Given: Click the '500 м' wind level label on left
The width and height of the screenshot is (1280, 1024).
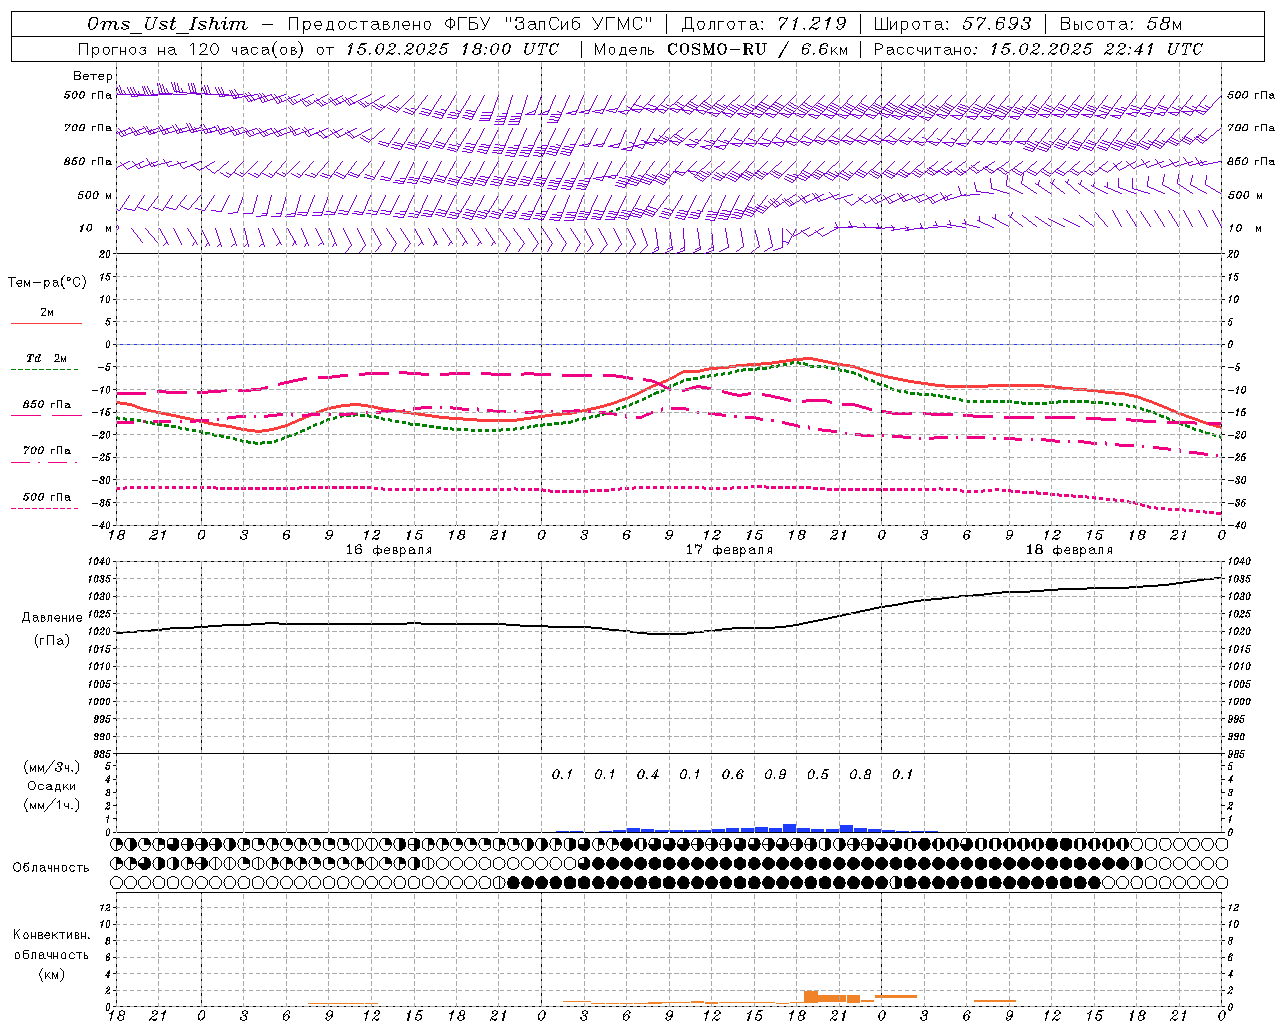Looking at the screenshot, I should pyautogui.click(x=95, y=195).
